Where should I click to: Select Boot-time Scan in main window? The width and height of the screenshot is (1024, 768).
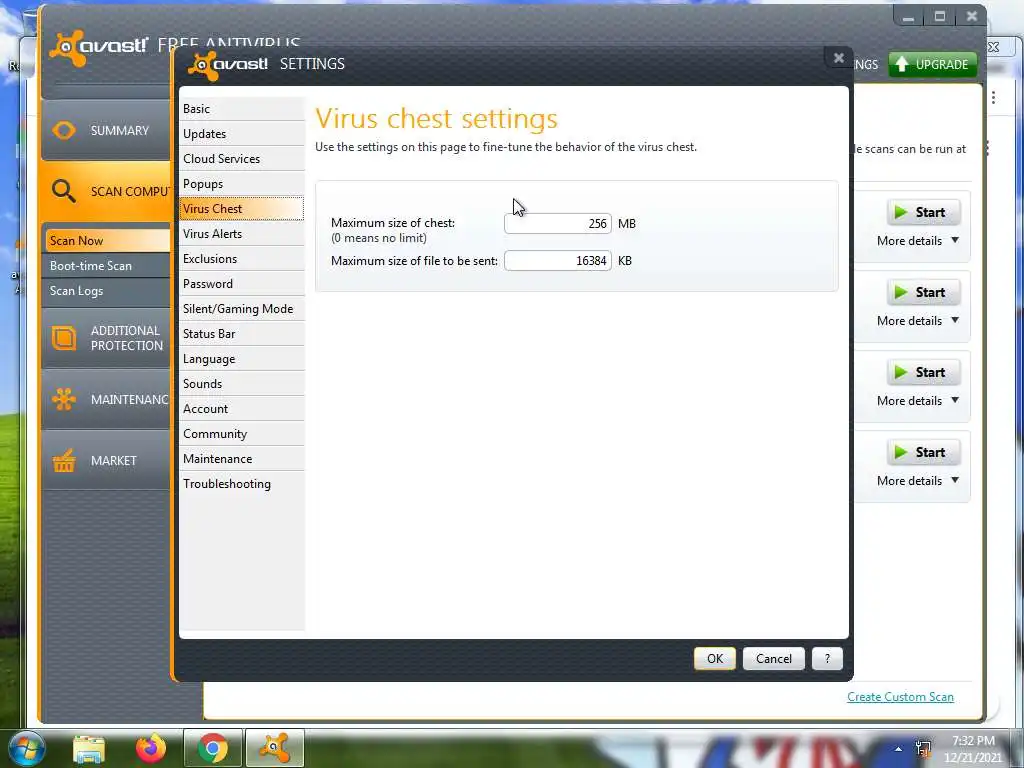click(x=108, y=266)
